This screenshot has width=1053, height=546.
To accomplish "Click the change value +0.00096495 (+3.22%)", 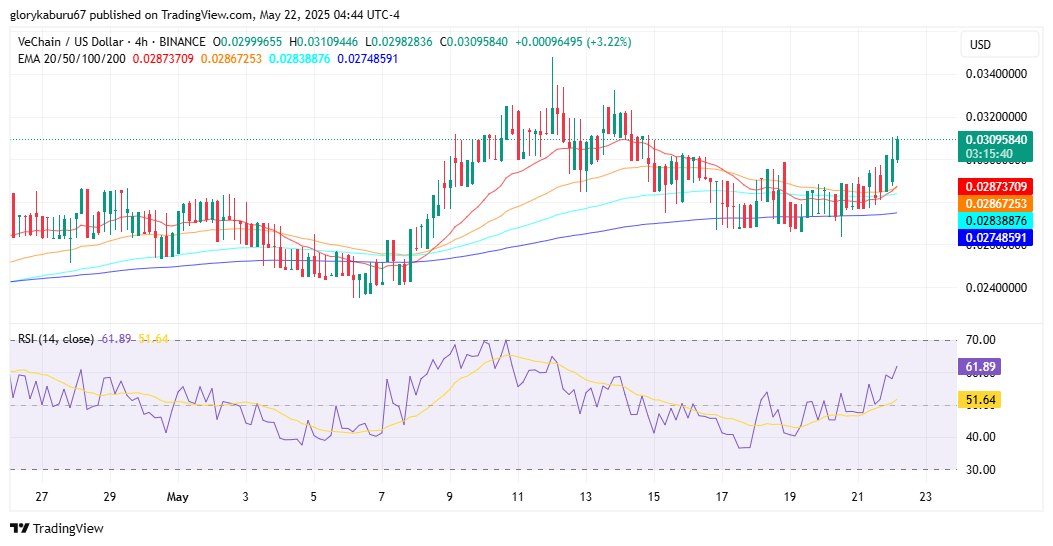I will point(574,42).
